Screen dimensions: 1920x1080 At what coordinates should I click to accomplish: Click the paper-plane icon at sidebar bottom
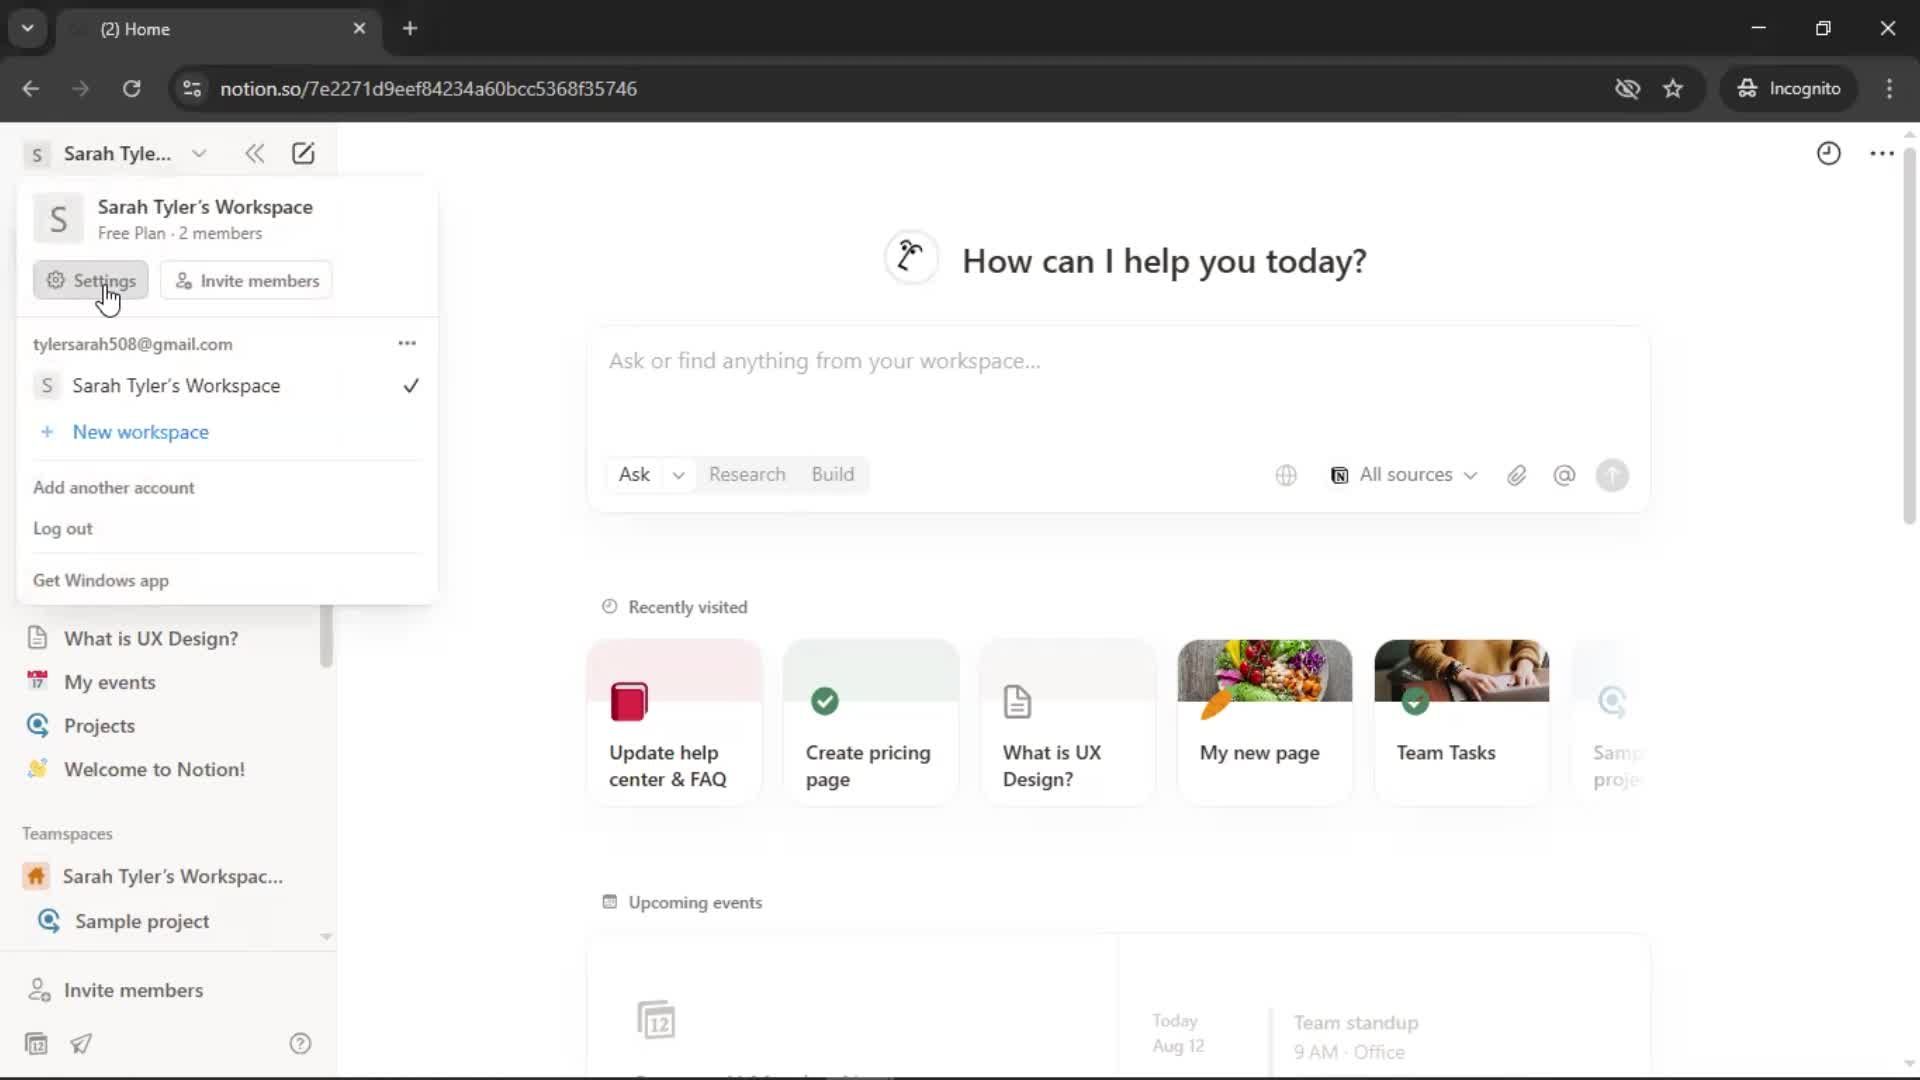(x=81, y=1043)
